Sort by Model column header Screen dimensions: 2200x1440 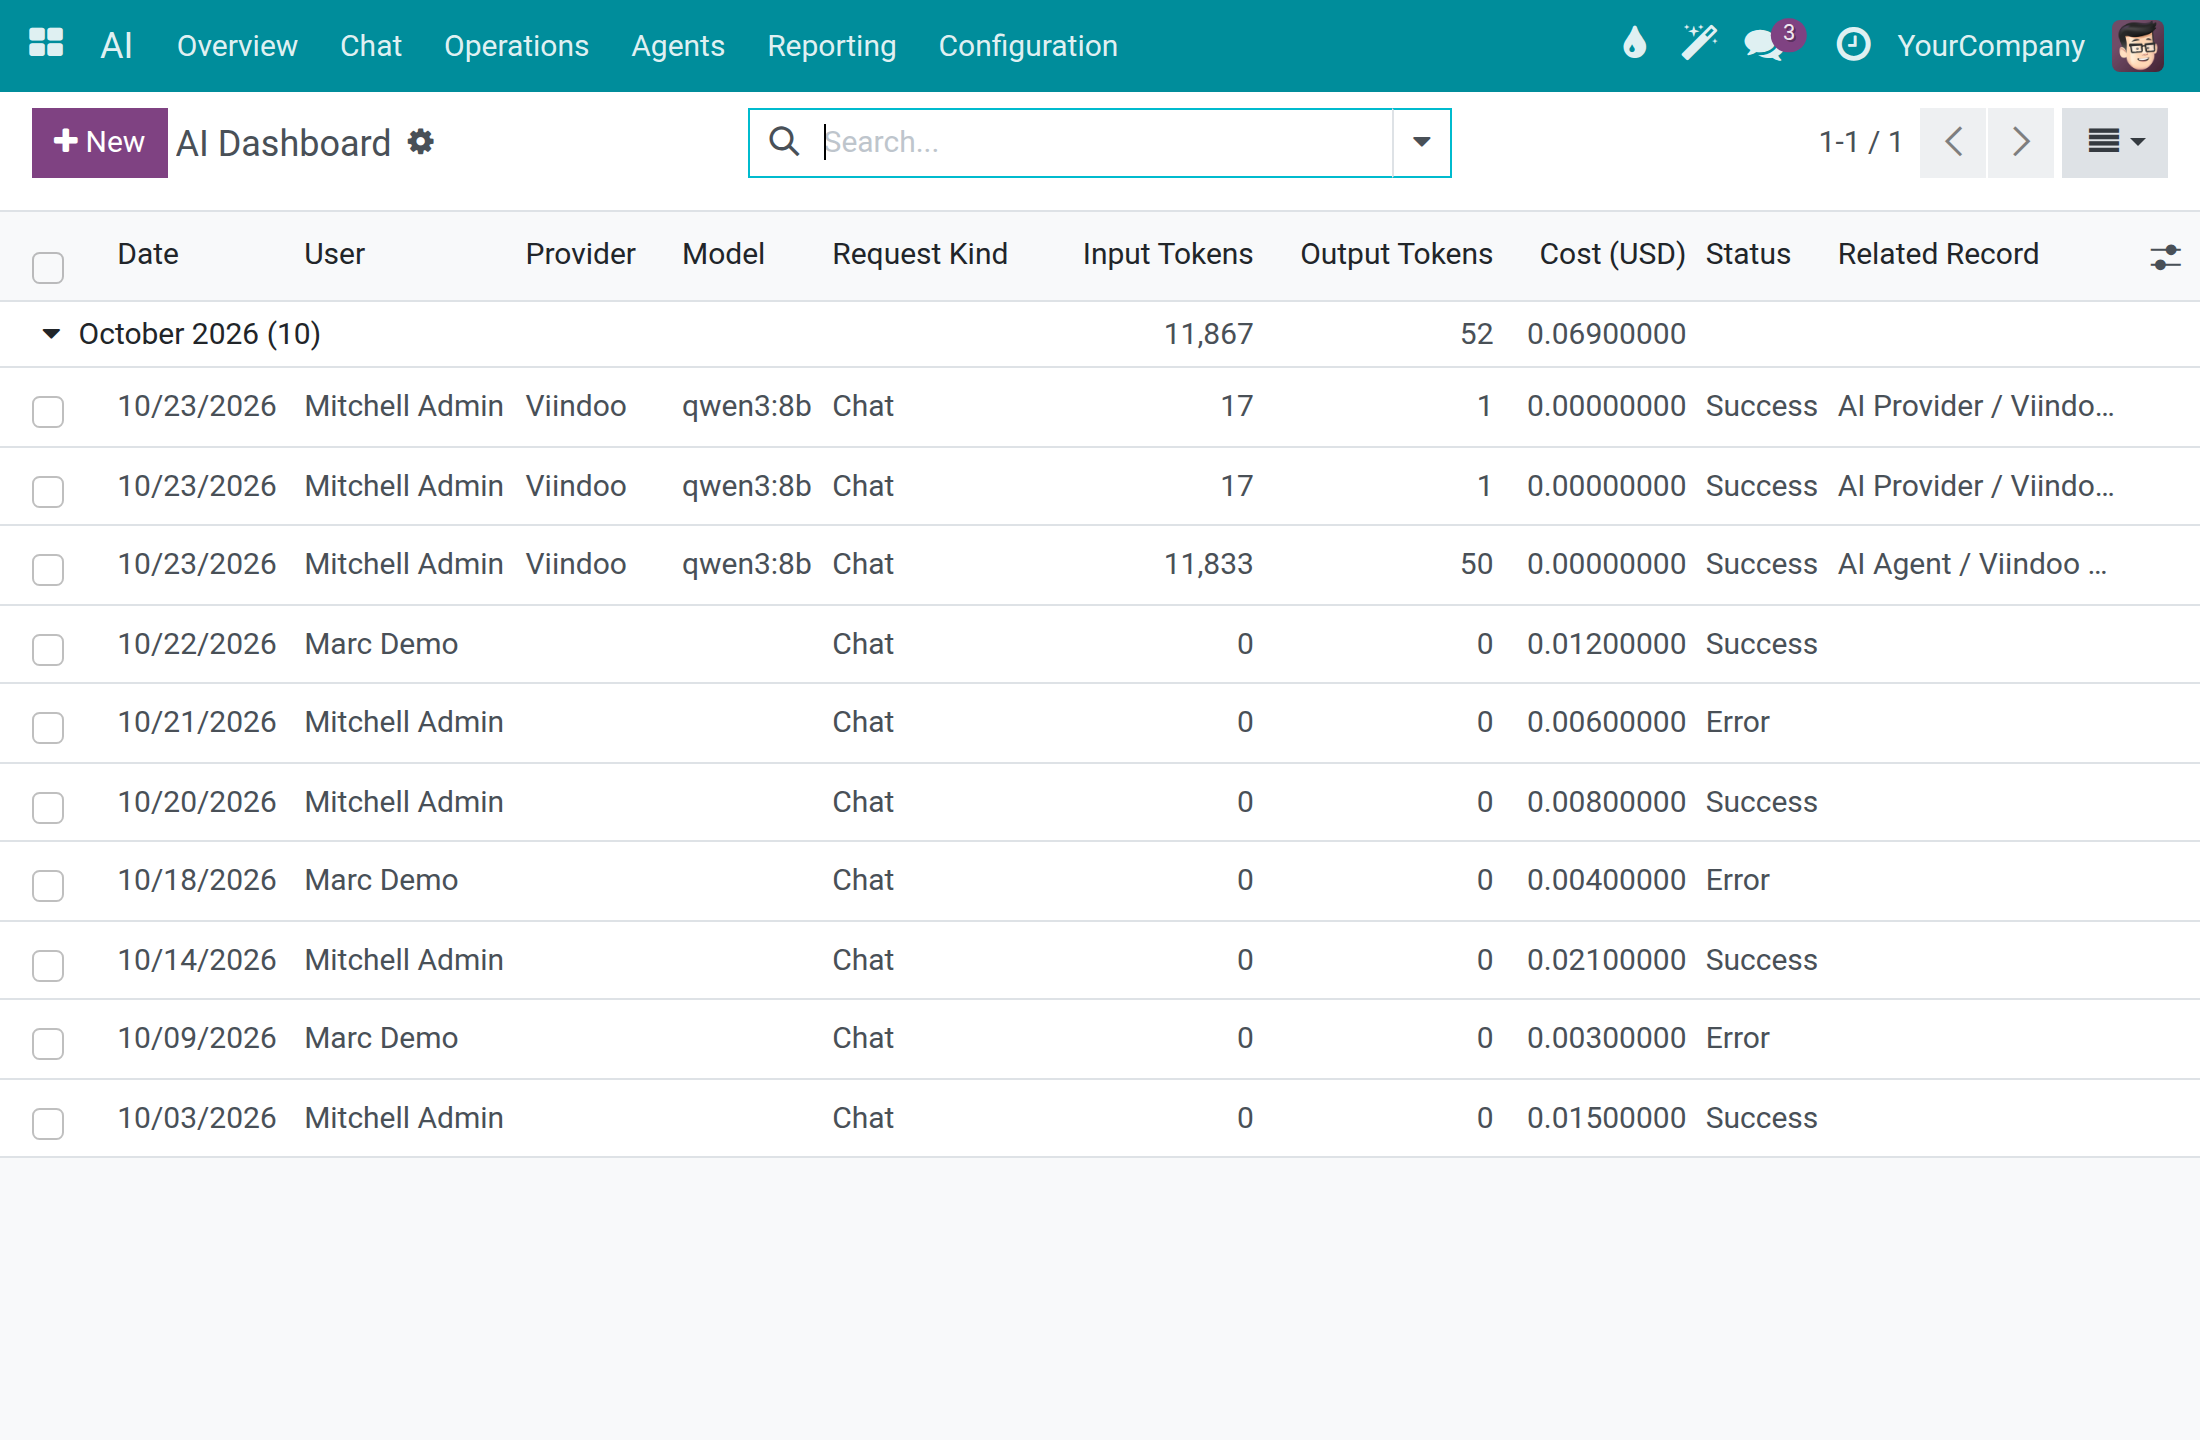point(723,254)
